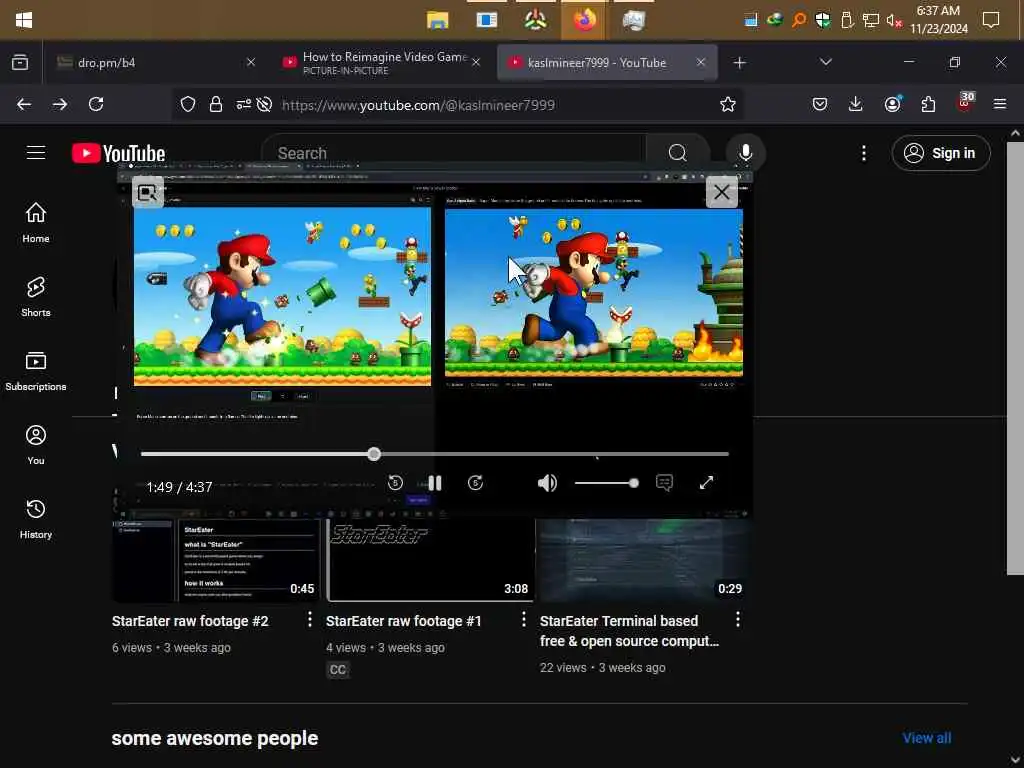Enter fullscreen in the PiP player
The image size is (1024, 768).
click(x=707, y=483)
